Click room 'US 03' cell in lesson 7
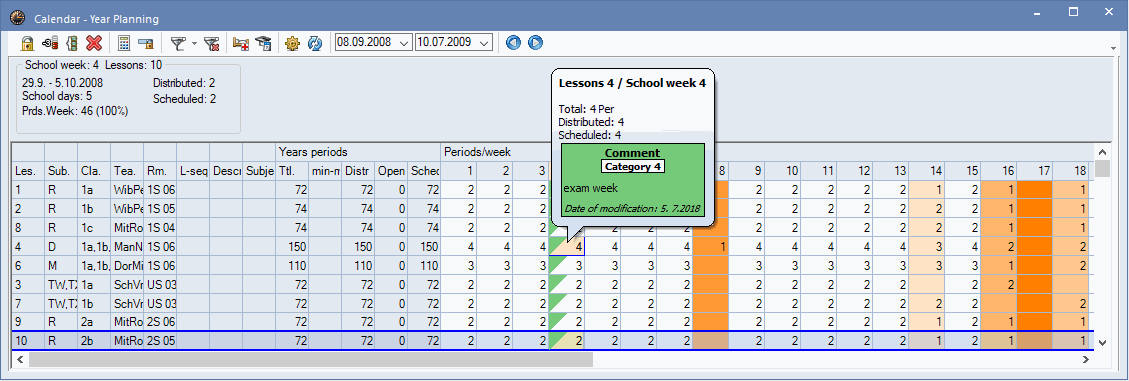 point(160,302)
